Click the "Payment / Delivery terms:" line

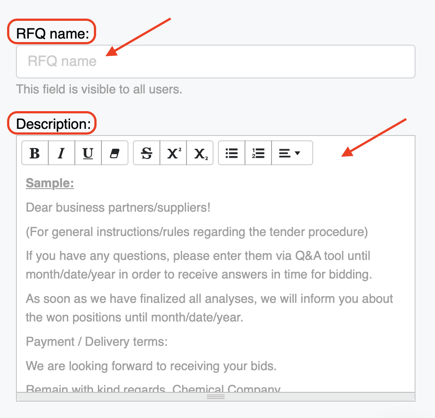[x=97, y=342]
